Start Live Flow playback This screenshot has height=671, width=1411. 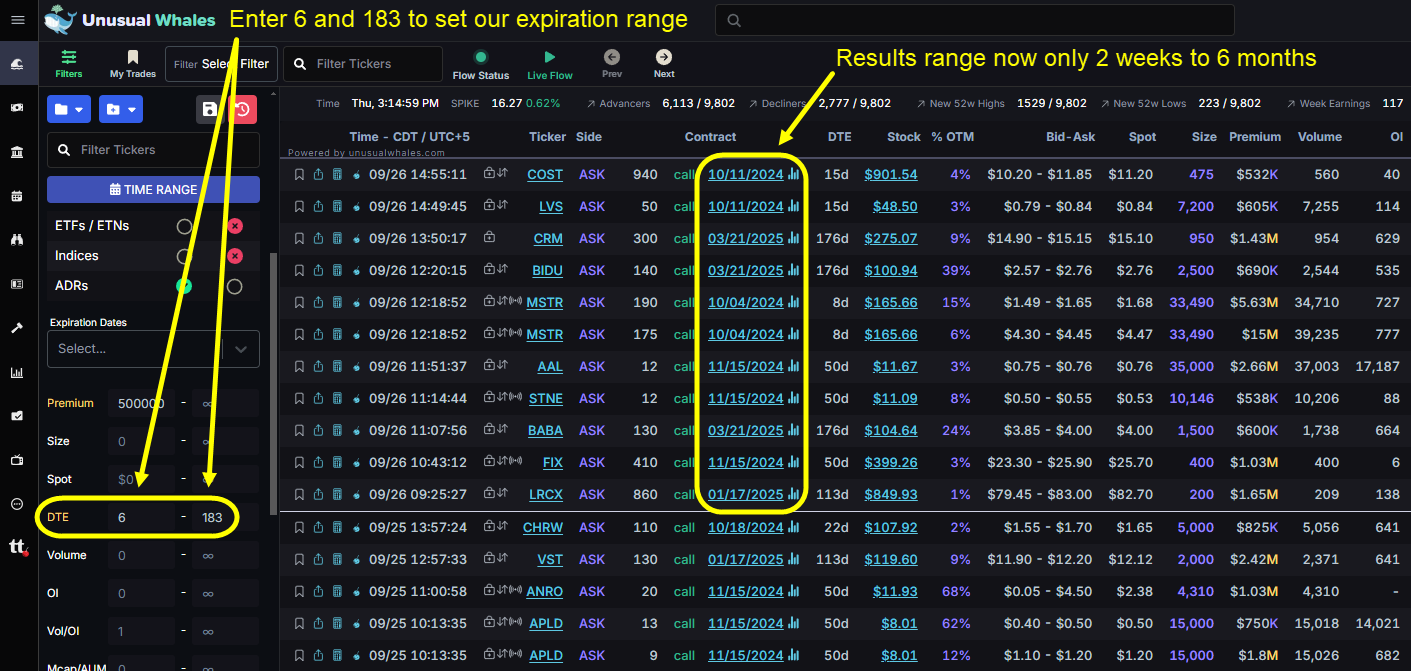tap(550, 64)
